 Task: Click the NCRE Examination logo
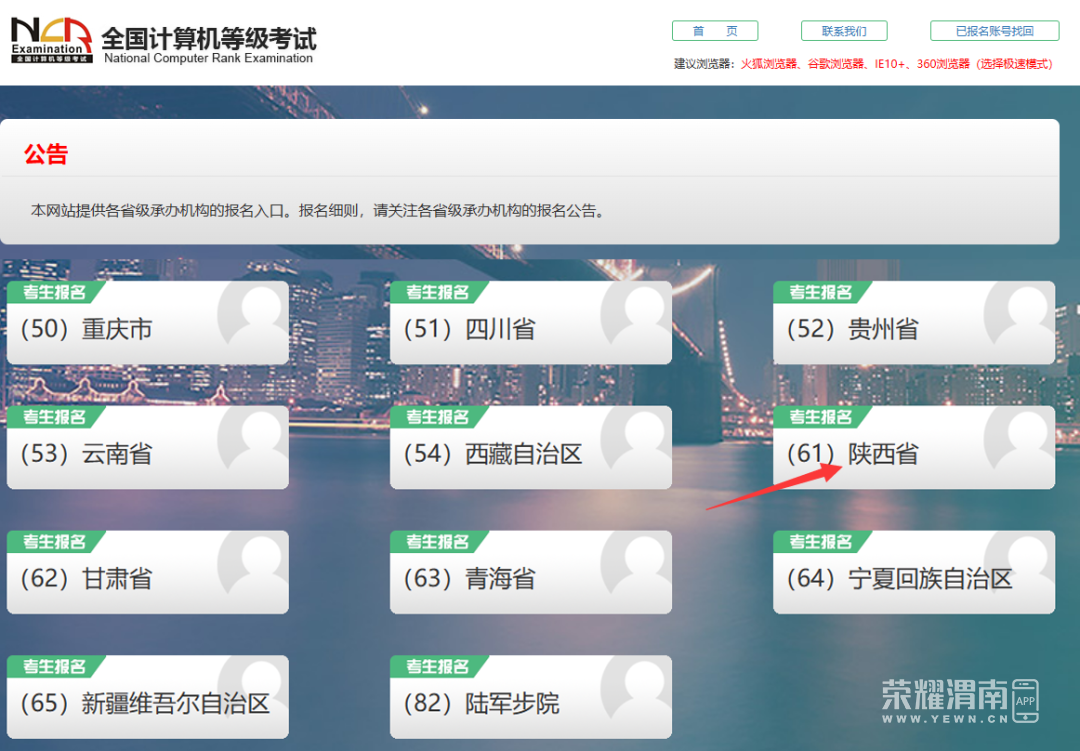[52, 40]
